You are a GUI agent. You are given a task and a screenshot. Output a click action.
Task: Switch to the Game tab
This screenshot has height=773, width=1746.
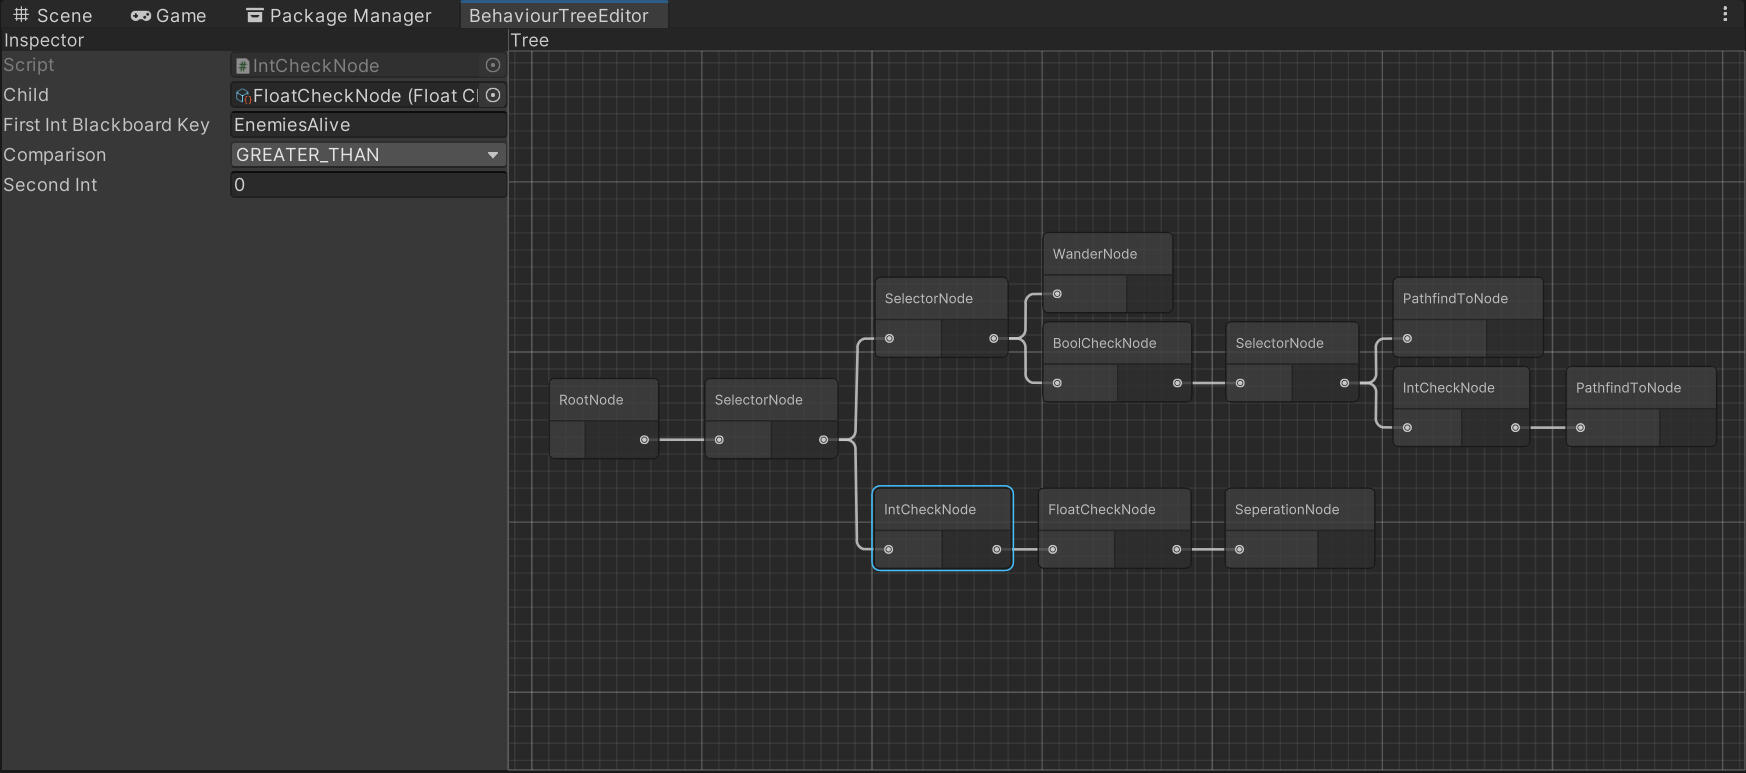coord(168,15)
